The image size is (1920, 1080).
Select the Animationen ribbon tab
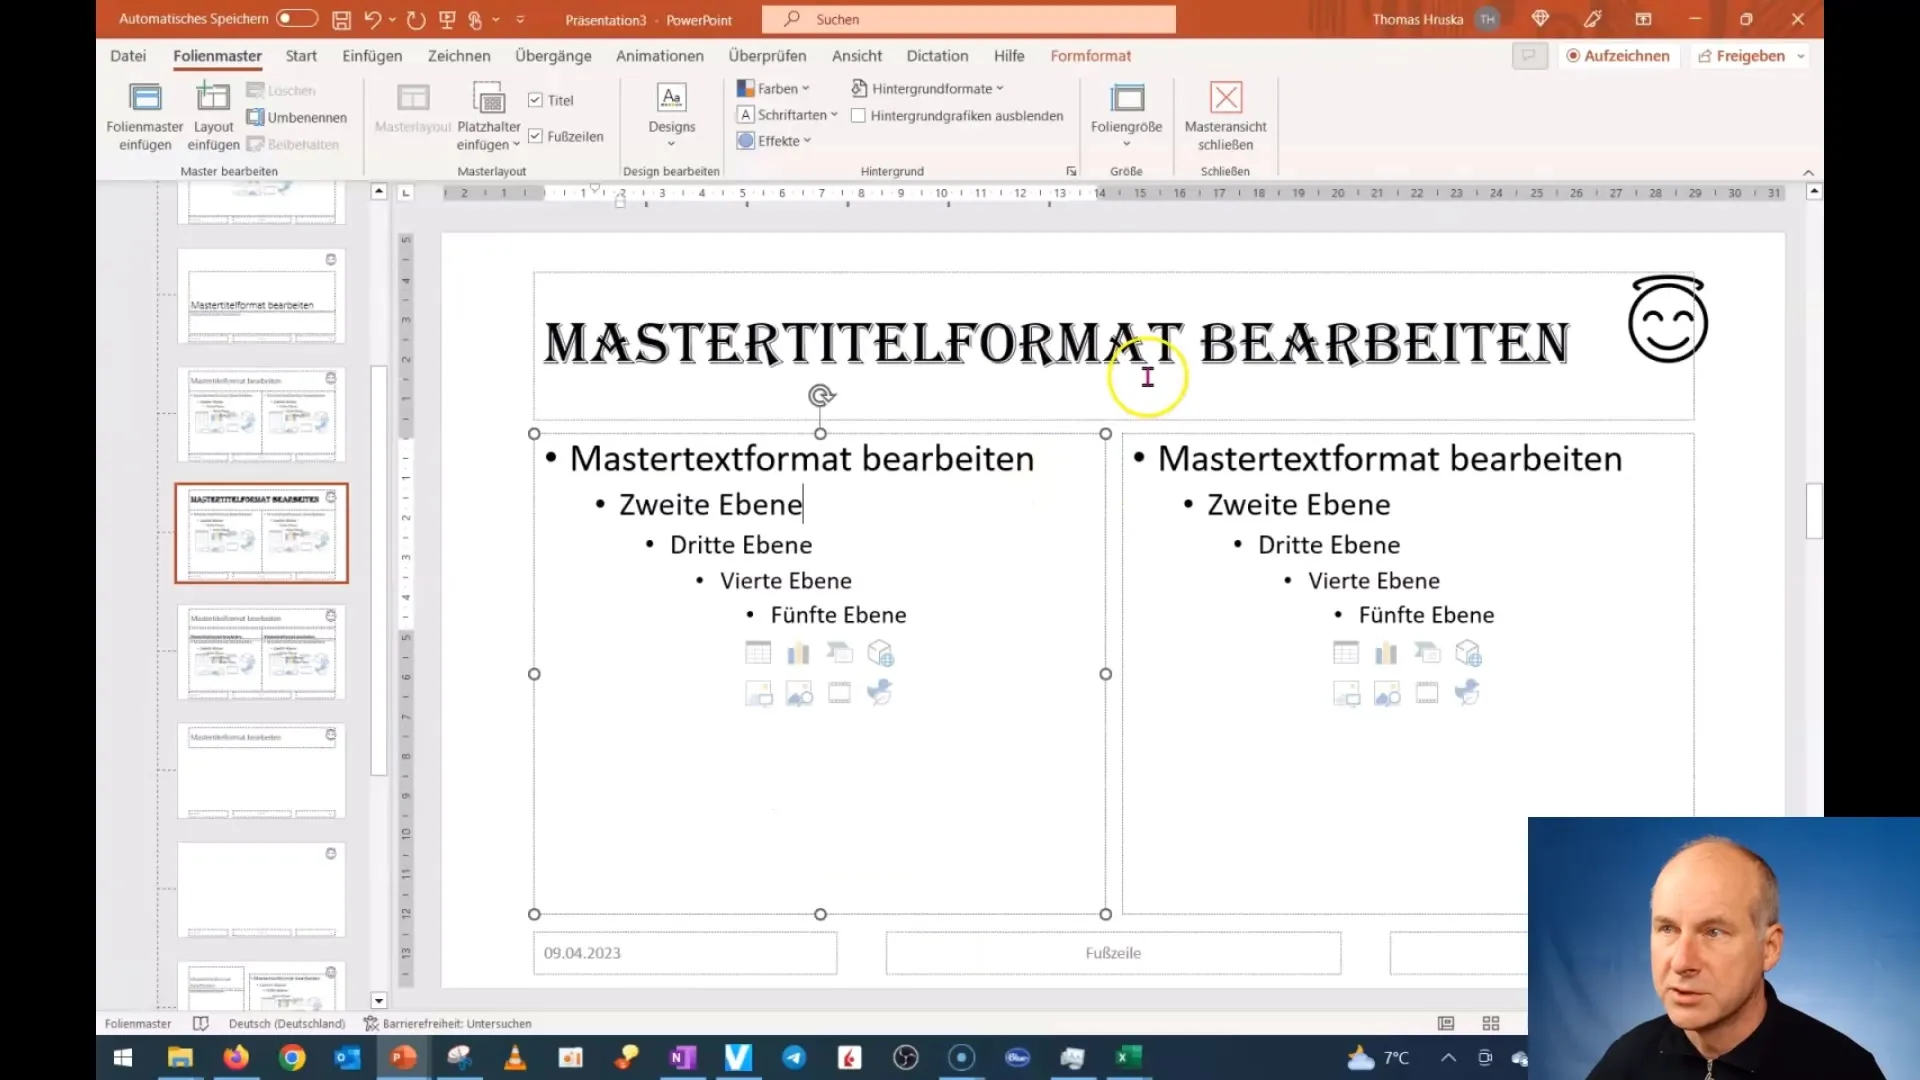[x=659, y=55]
